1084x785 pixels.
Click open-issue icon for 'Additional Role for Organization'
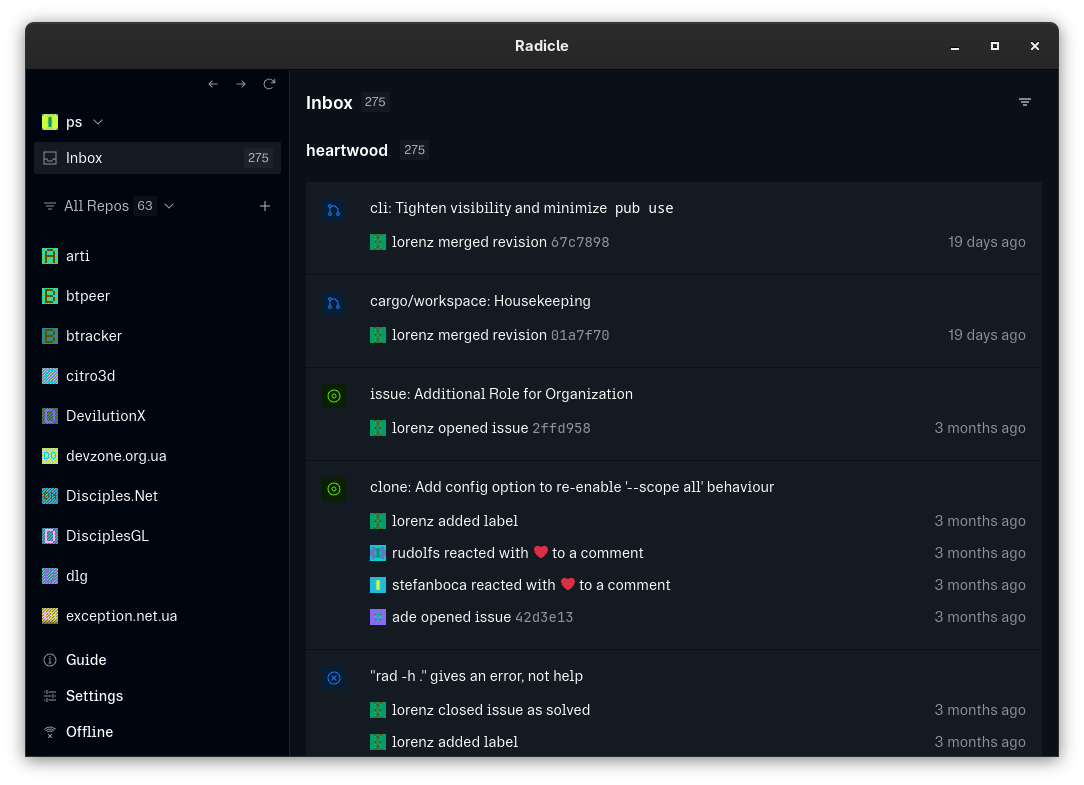(x=334, y=396)
